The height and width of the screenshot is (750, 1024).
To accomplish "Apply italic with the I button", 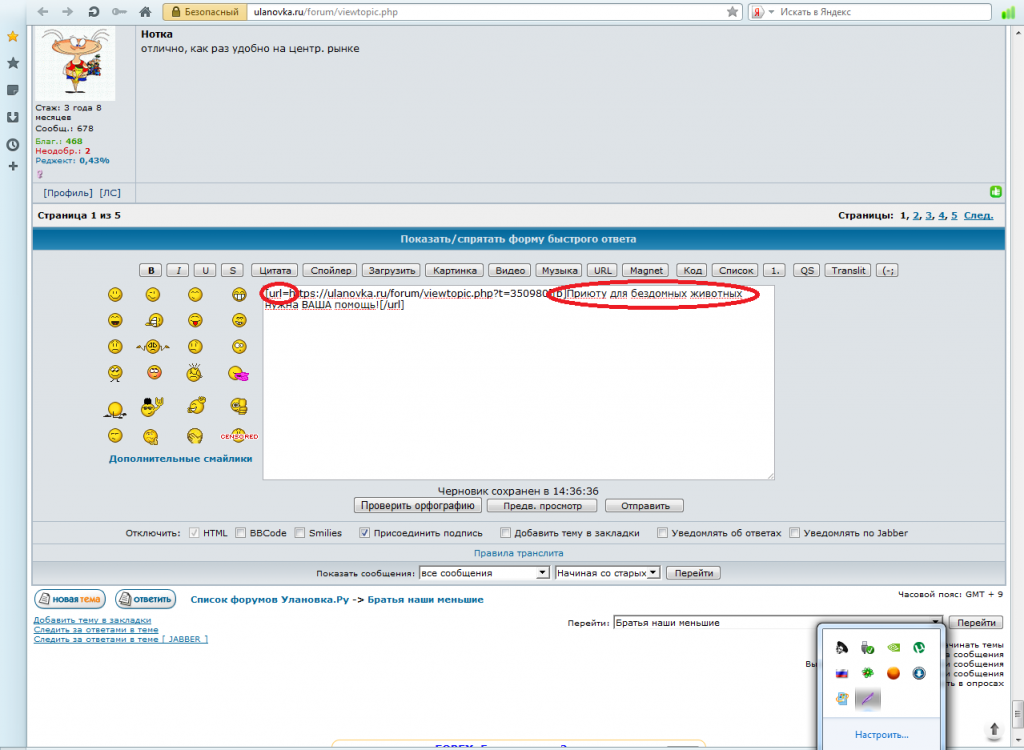I will (178, 270).
